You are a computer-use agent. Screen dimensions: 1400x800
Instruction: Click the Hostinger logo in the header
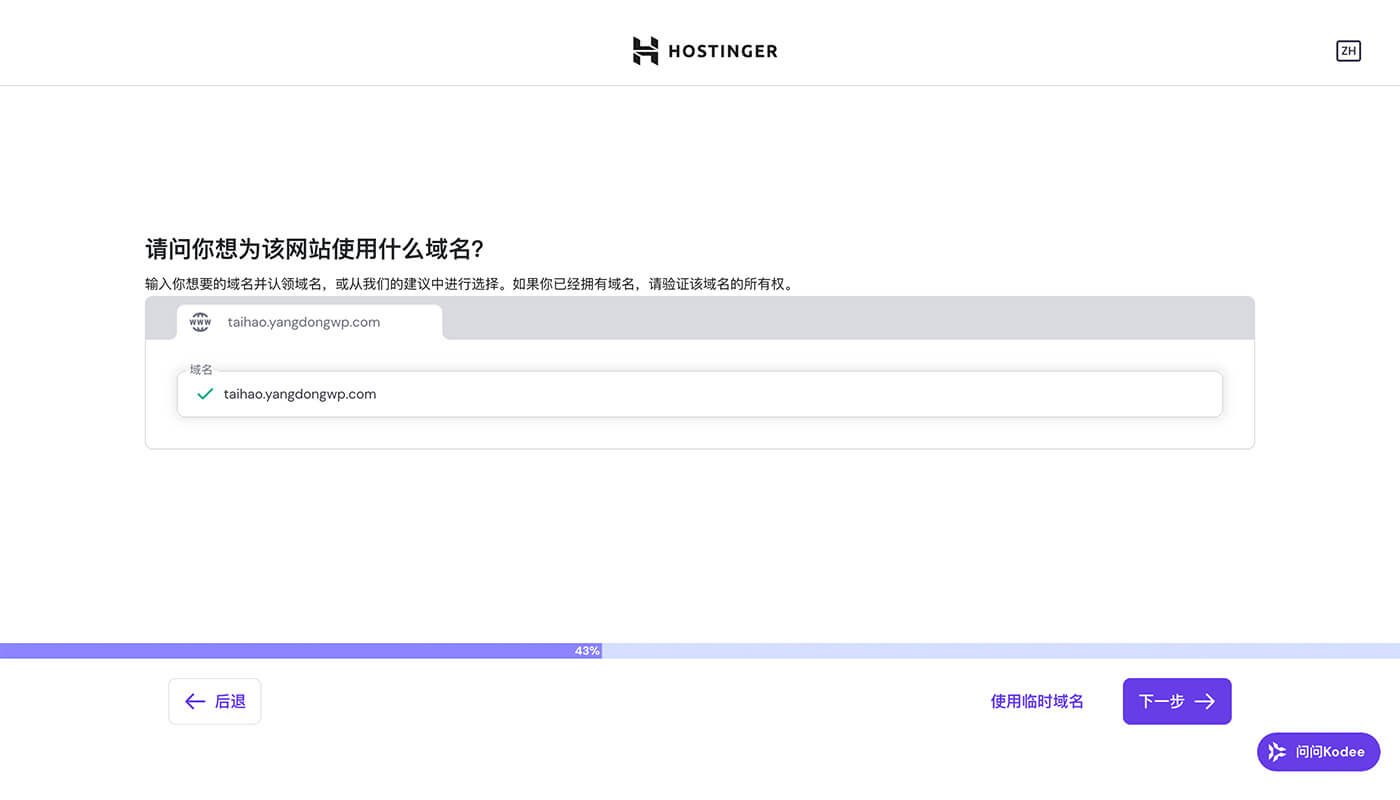coord(705,50)
